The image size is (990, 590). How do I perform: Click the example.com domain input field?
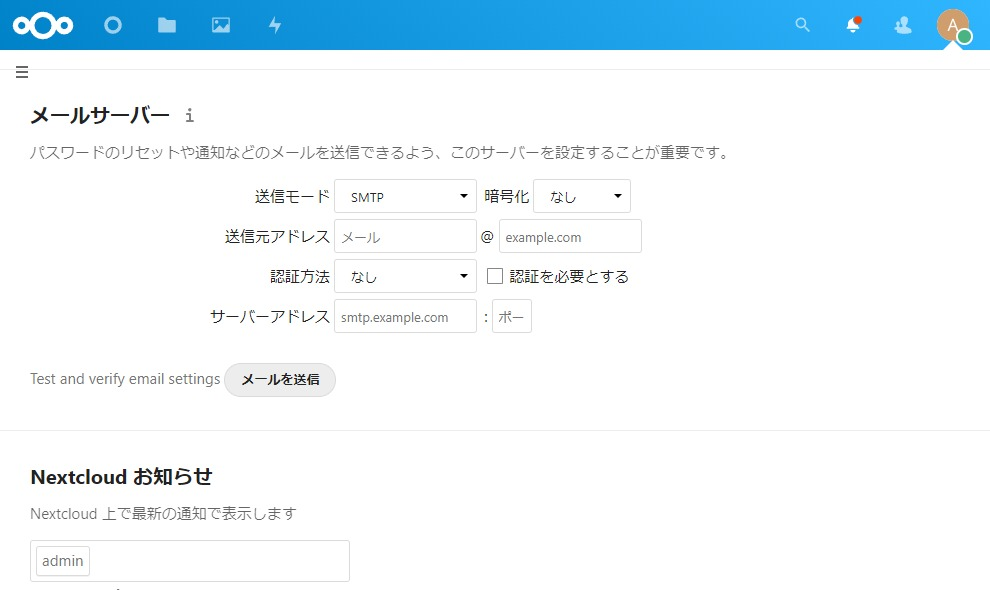click(570, 236)
